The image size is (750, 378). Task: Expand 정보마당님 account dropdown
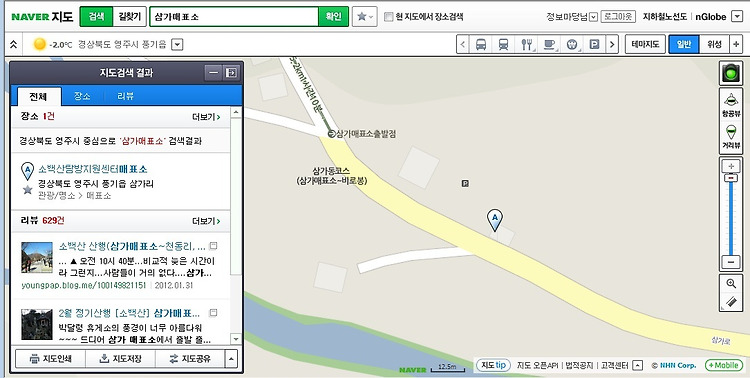[x=593, y=17]
